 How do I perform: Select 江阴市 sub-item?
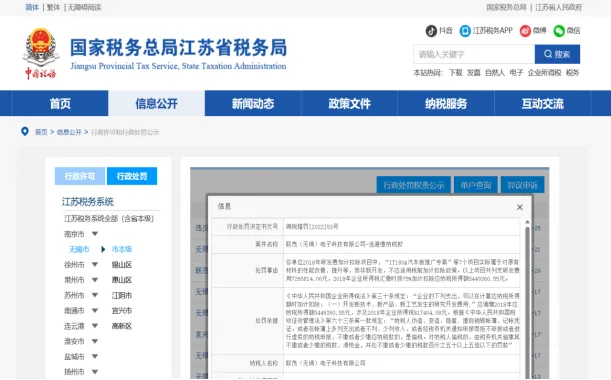122,295
